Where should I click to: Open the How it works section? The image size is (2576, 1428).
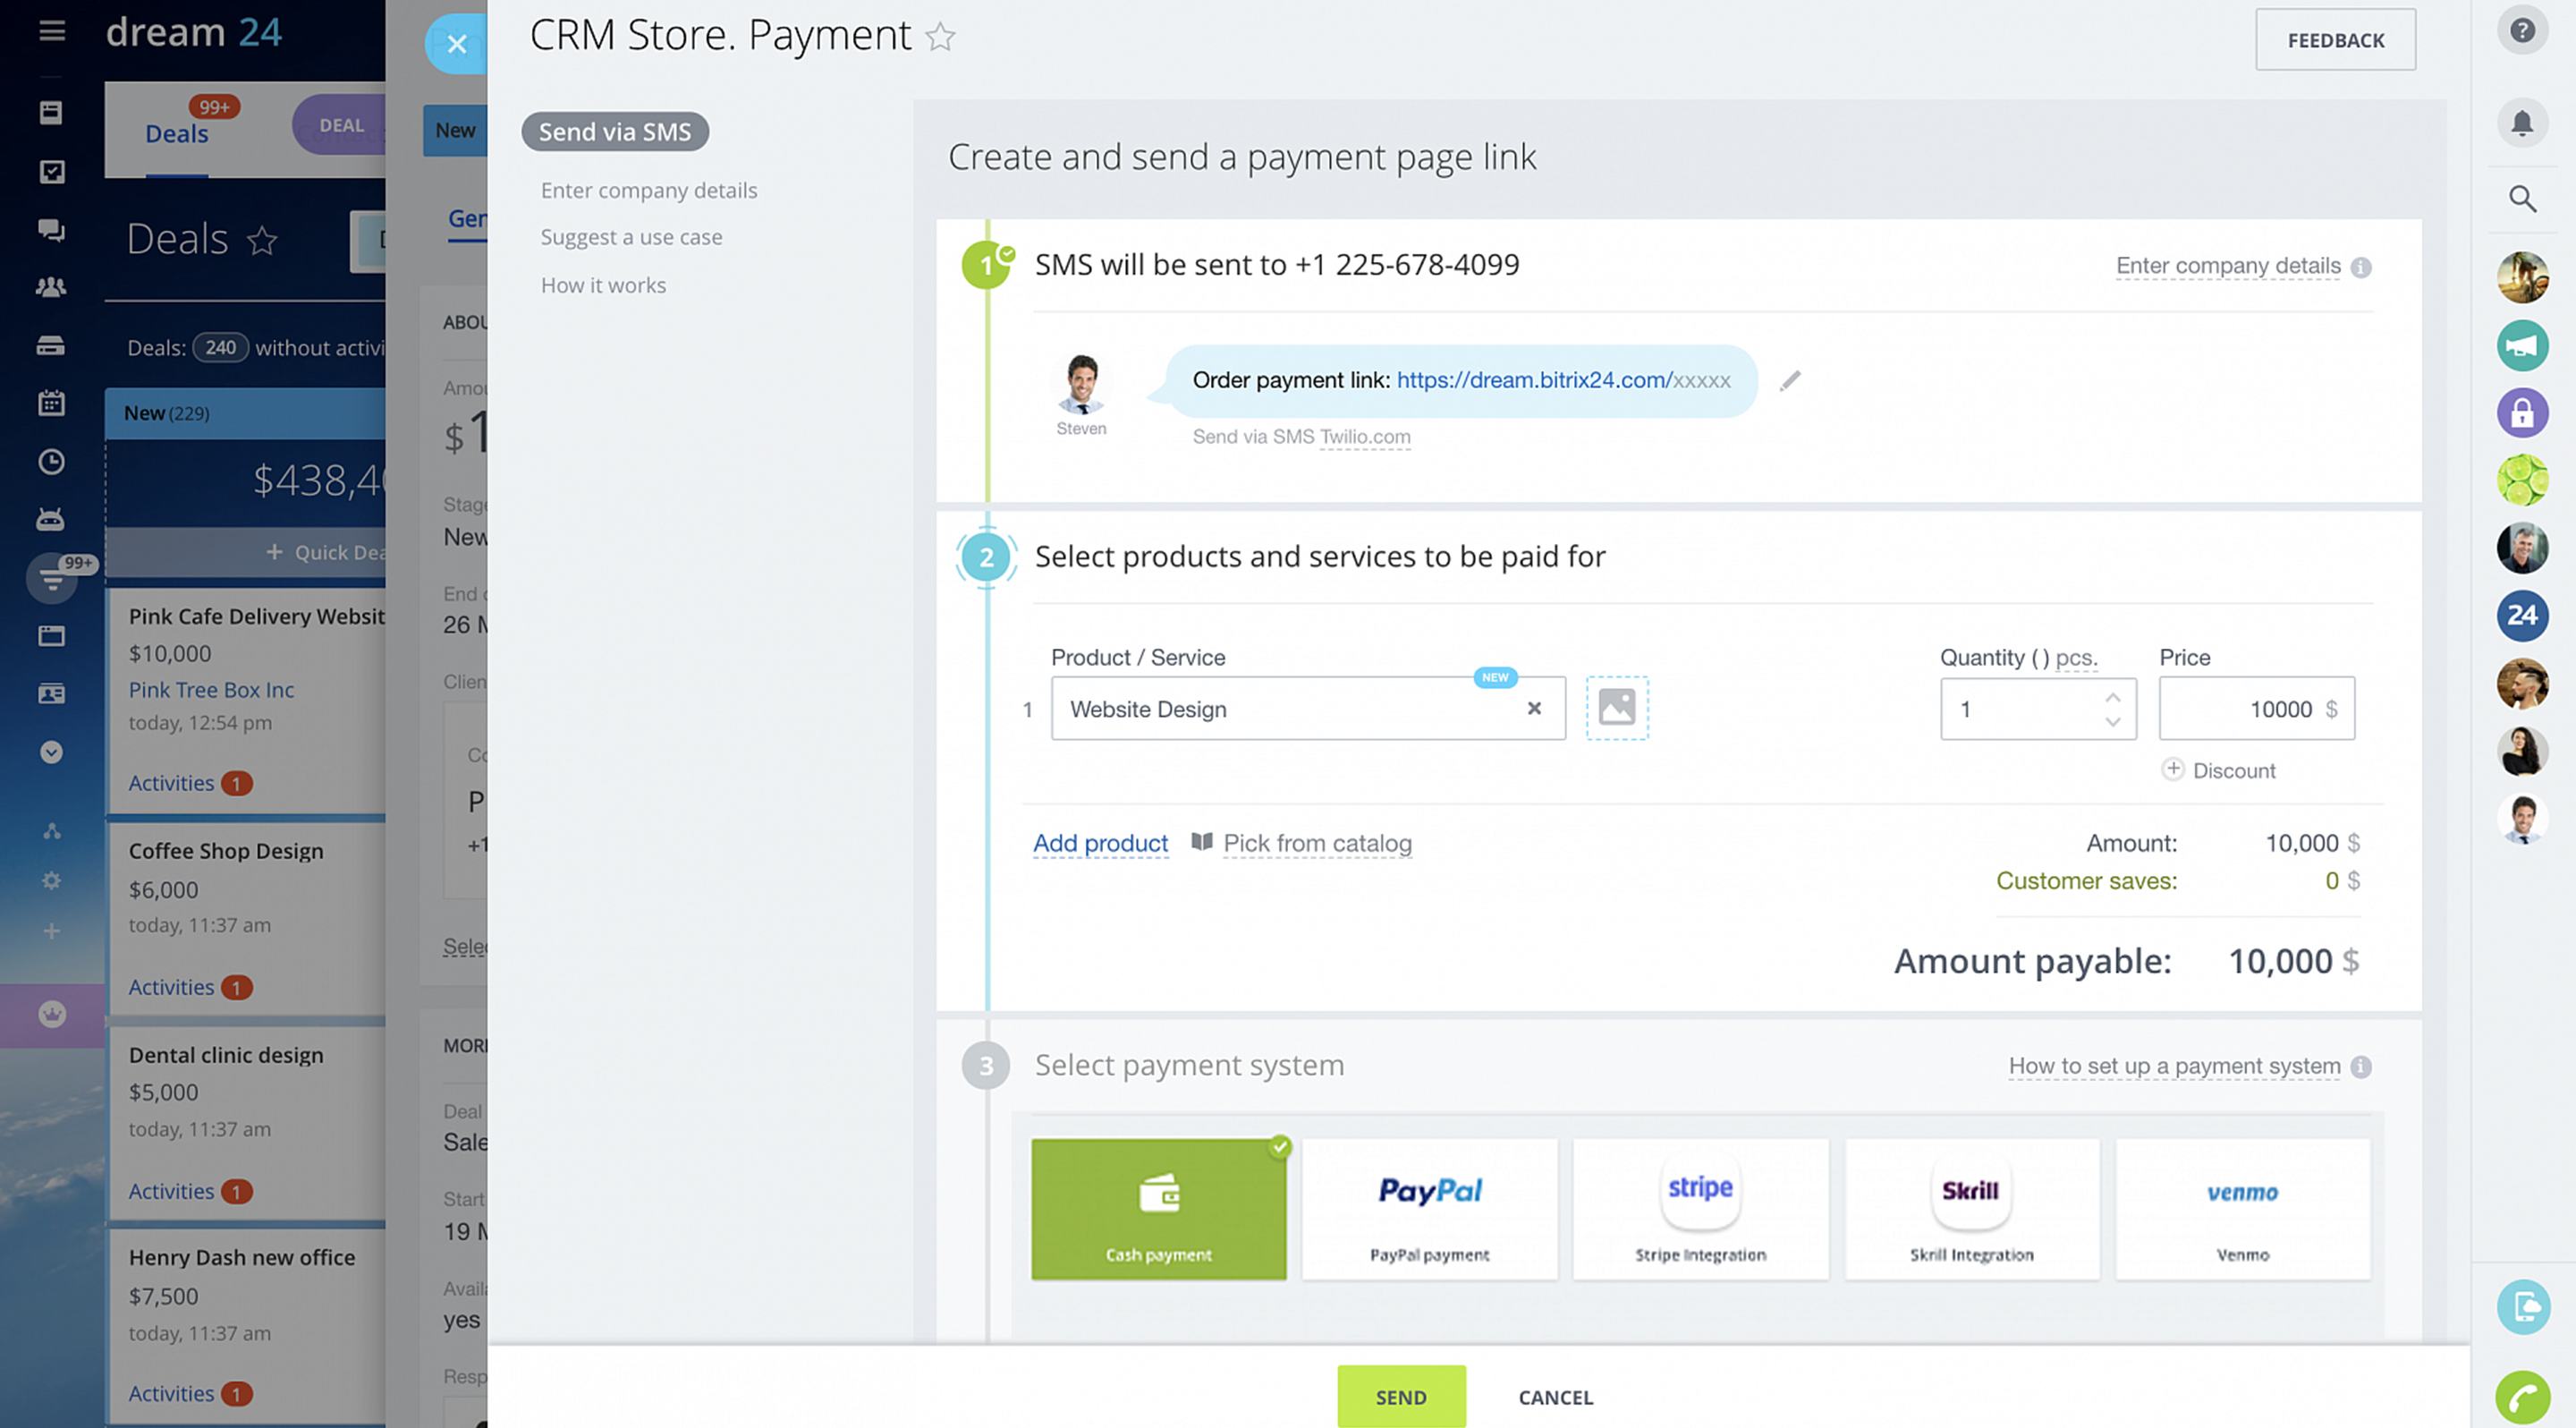coord(603,285)
